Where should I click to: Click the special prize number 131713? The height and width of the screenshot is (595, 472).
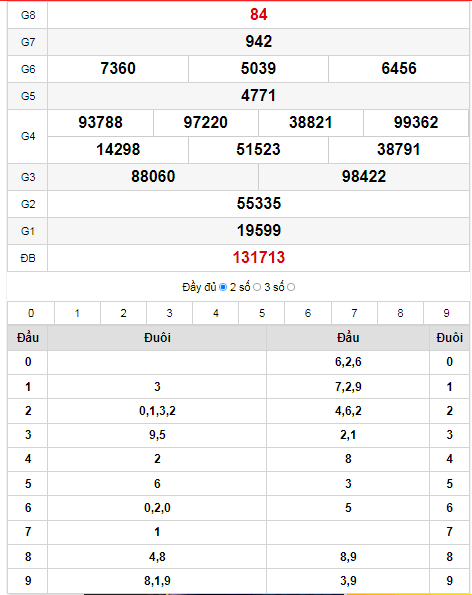[259, 258]
